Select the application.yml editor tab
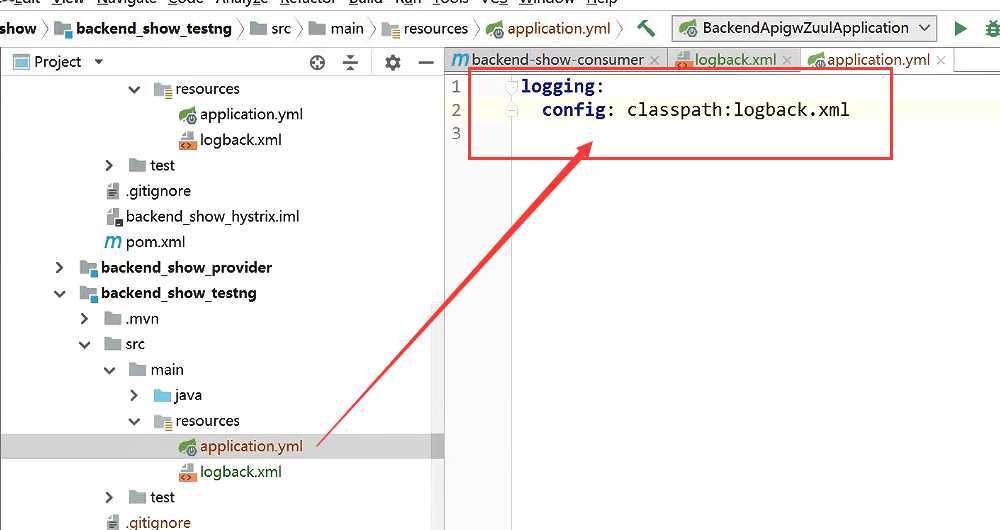 tap(878, 60)
